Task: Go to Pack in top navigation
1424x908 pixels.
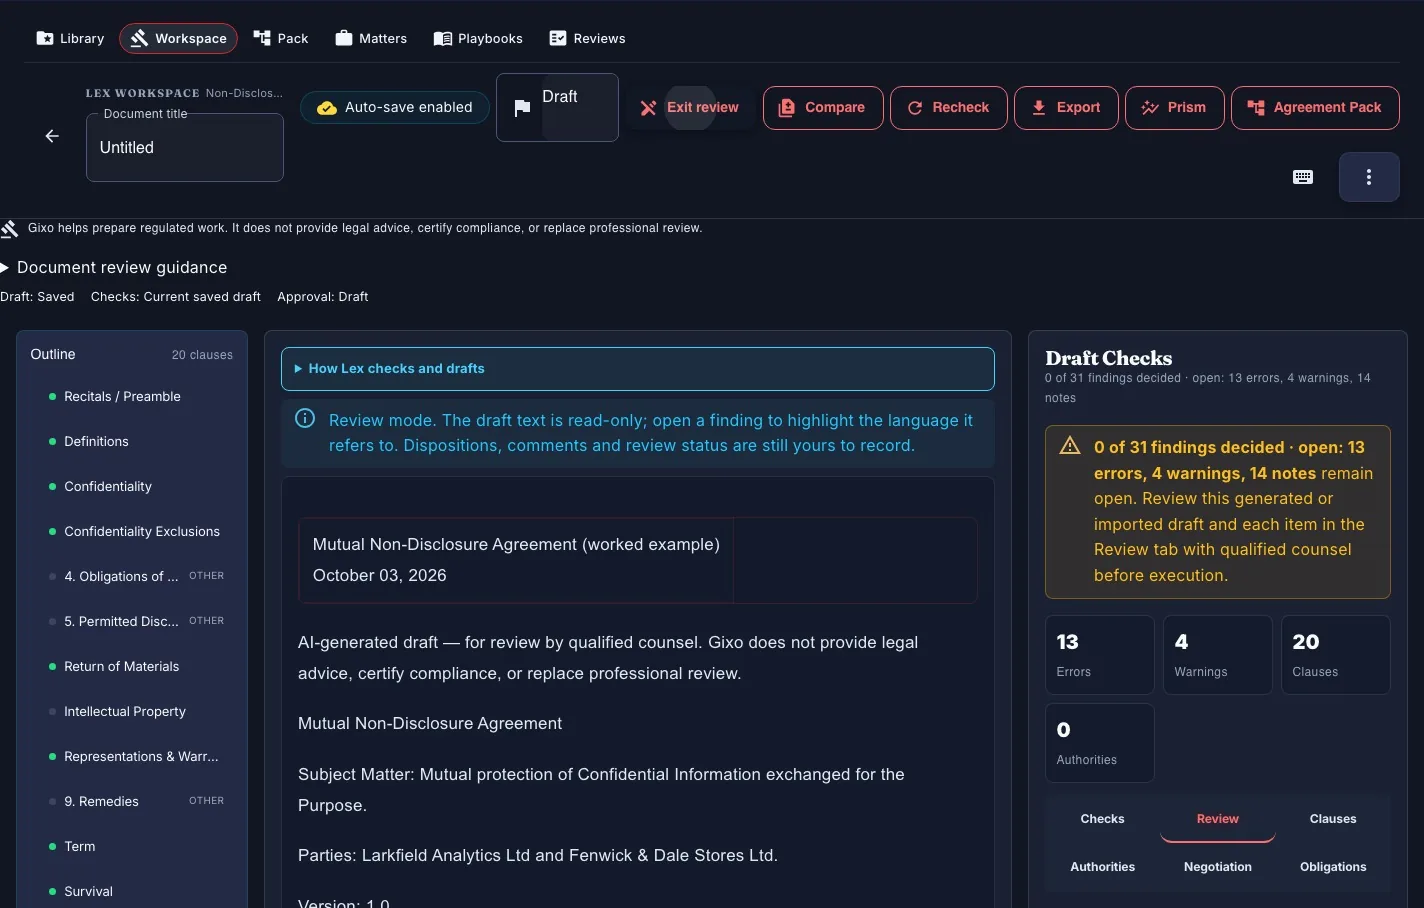Action: pos(281,38)
